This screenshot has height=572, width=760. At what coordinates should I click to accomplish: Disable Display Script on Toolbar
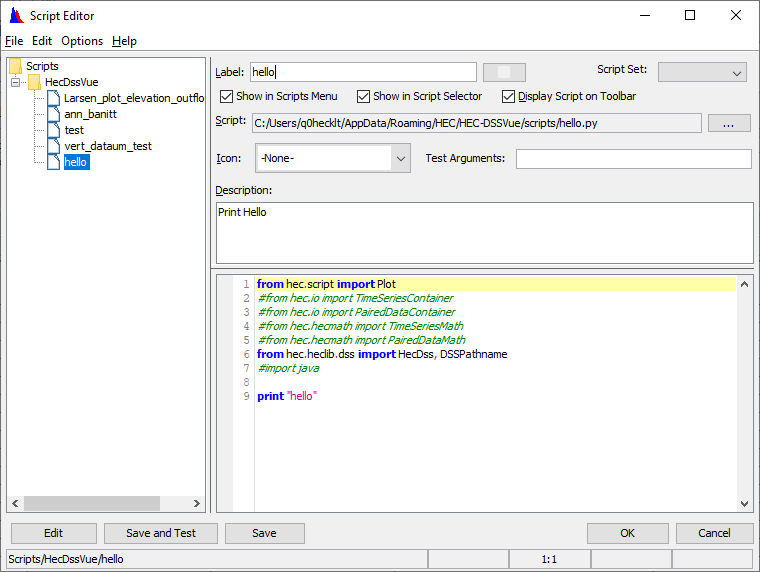[508, 96]
